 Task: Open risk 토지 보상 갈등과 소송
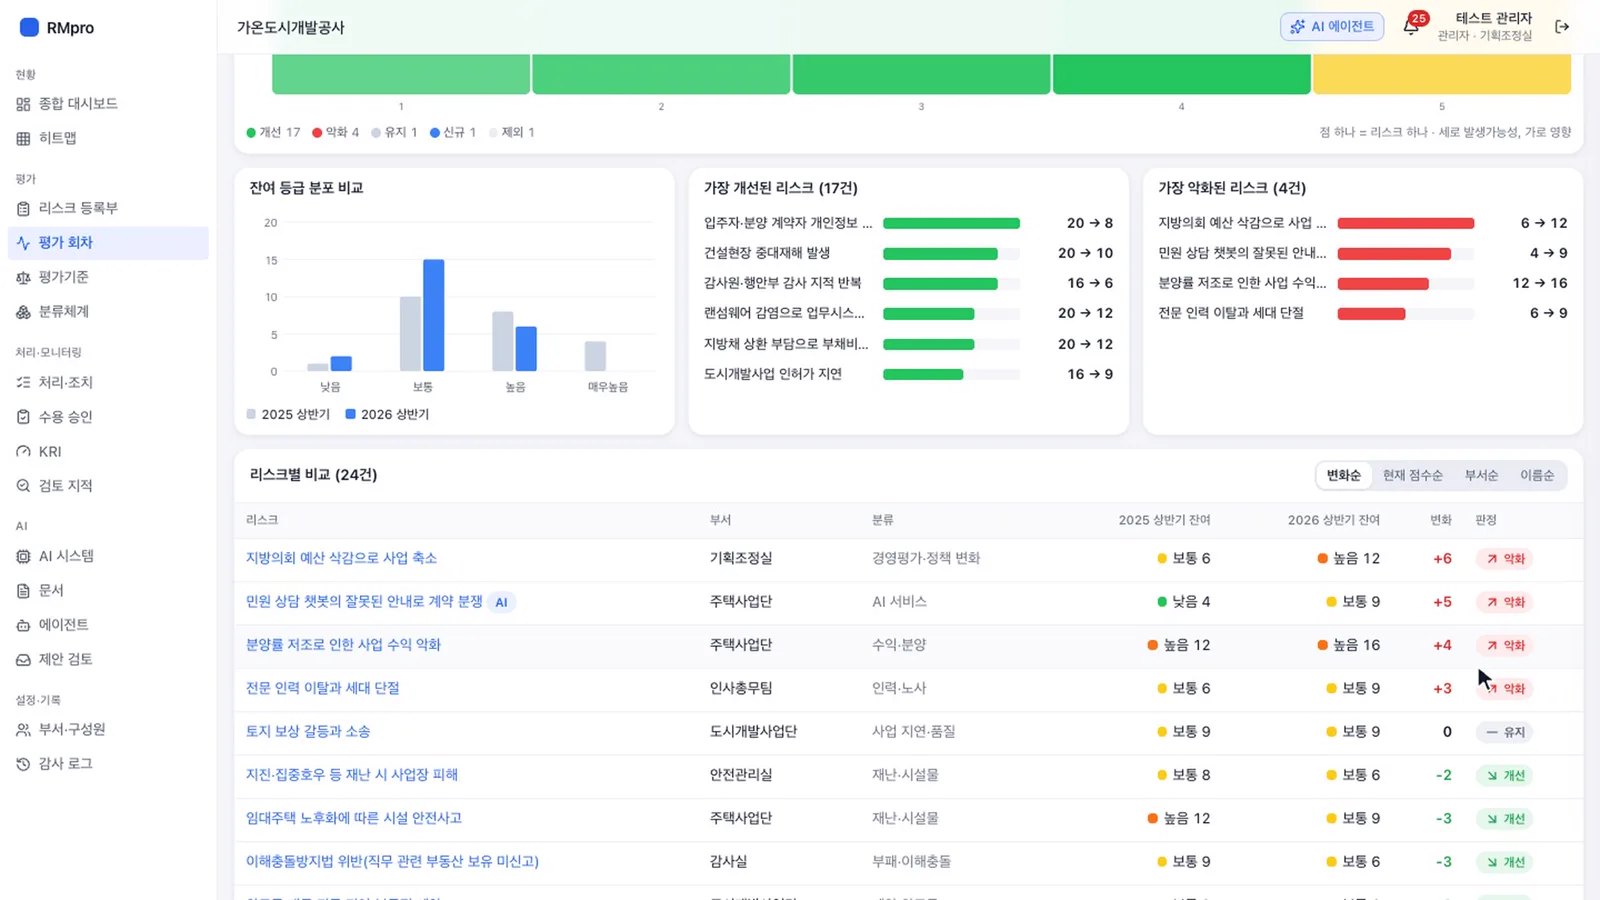[308, 732]
